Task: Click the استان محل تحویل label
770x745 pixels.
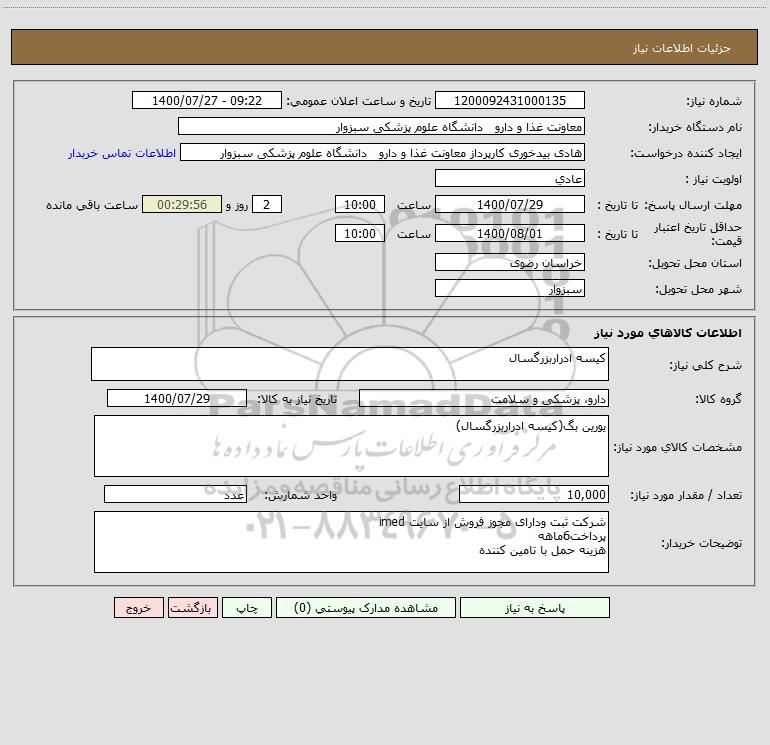Action: [x=695, y=263]
